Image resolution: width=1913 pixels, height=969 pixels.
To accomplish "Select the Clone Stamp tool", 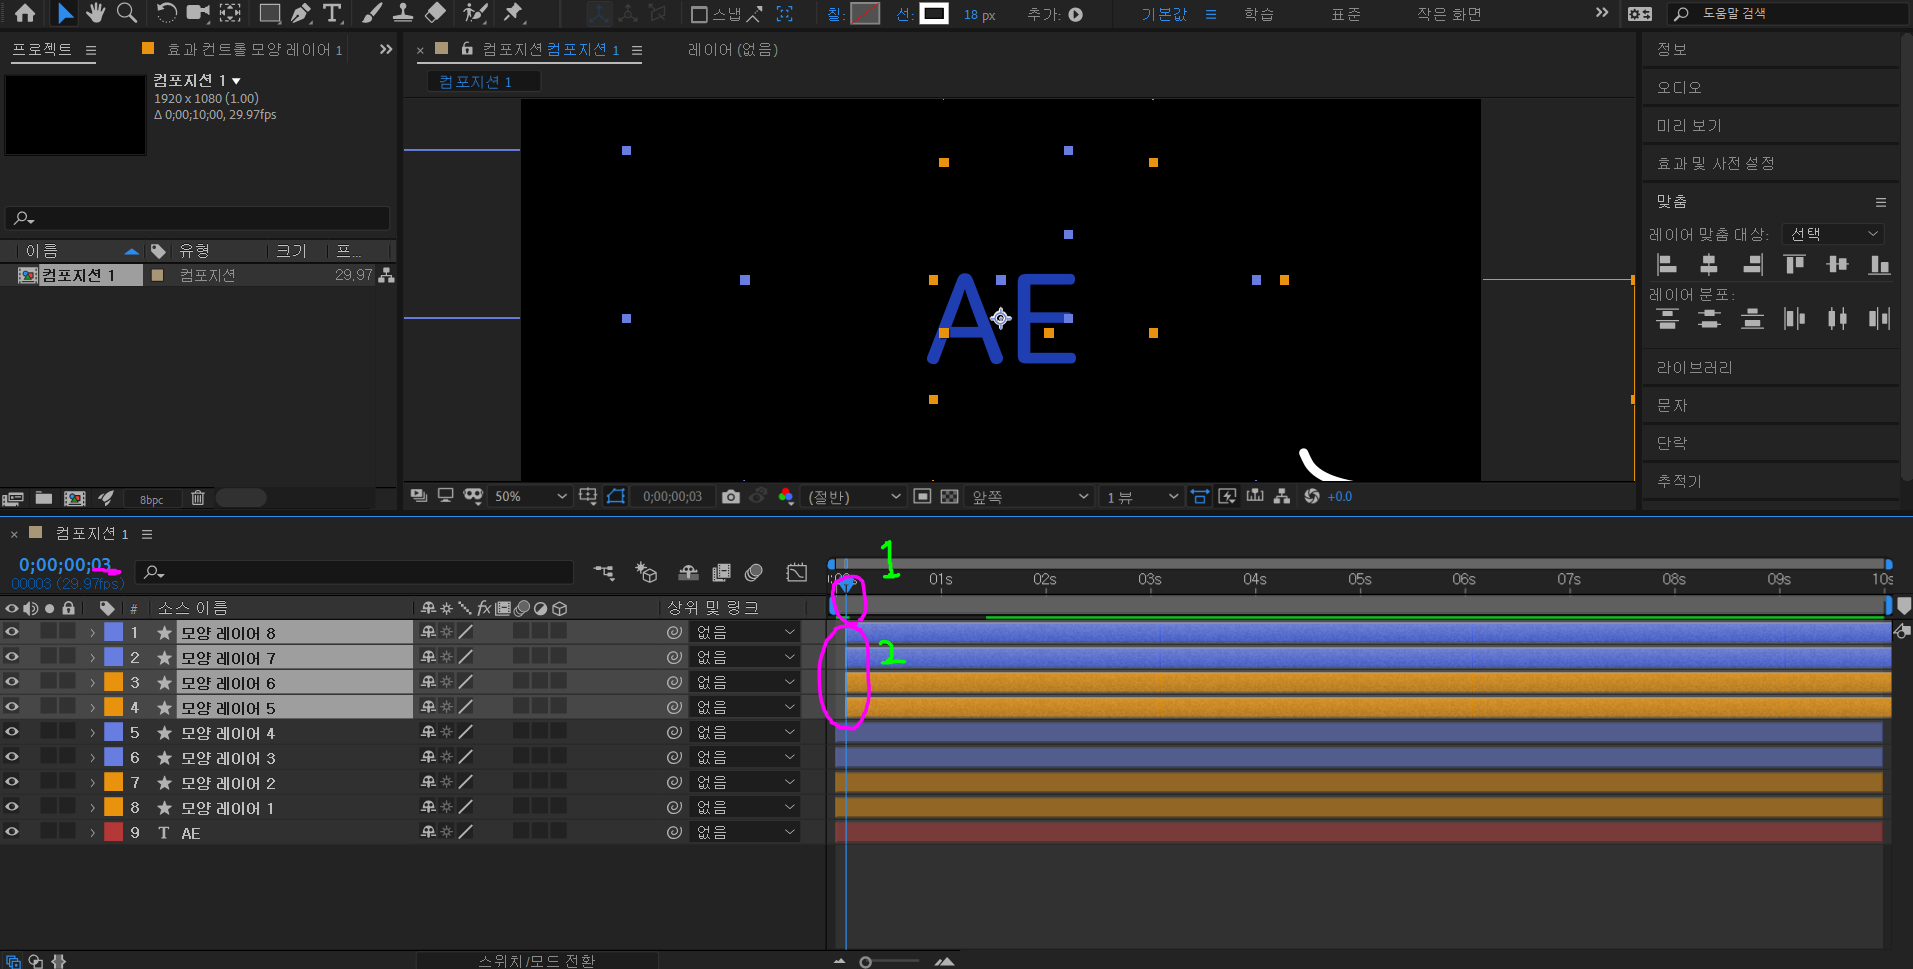I will 403,13.
